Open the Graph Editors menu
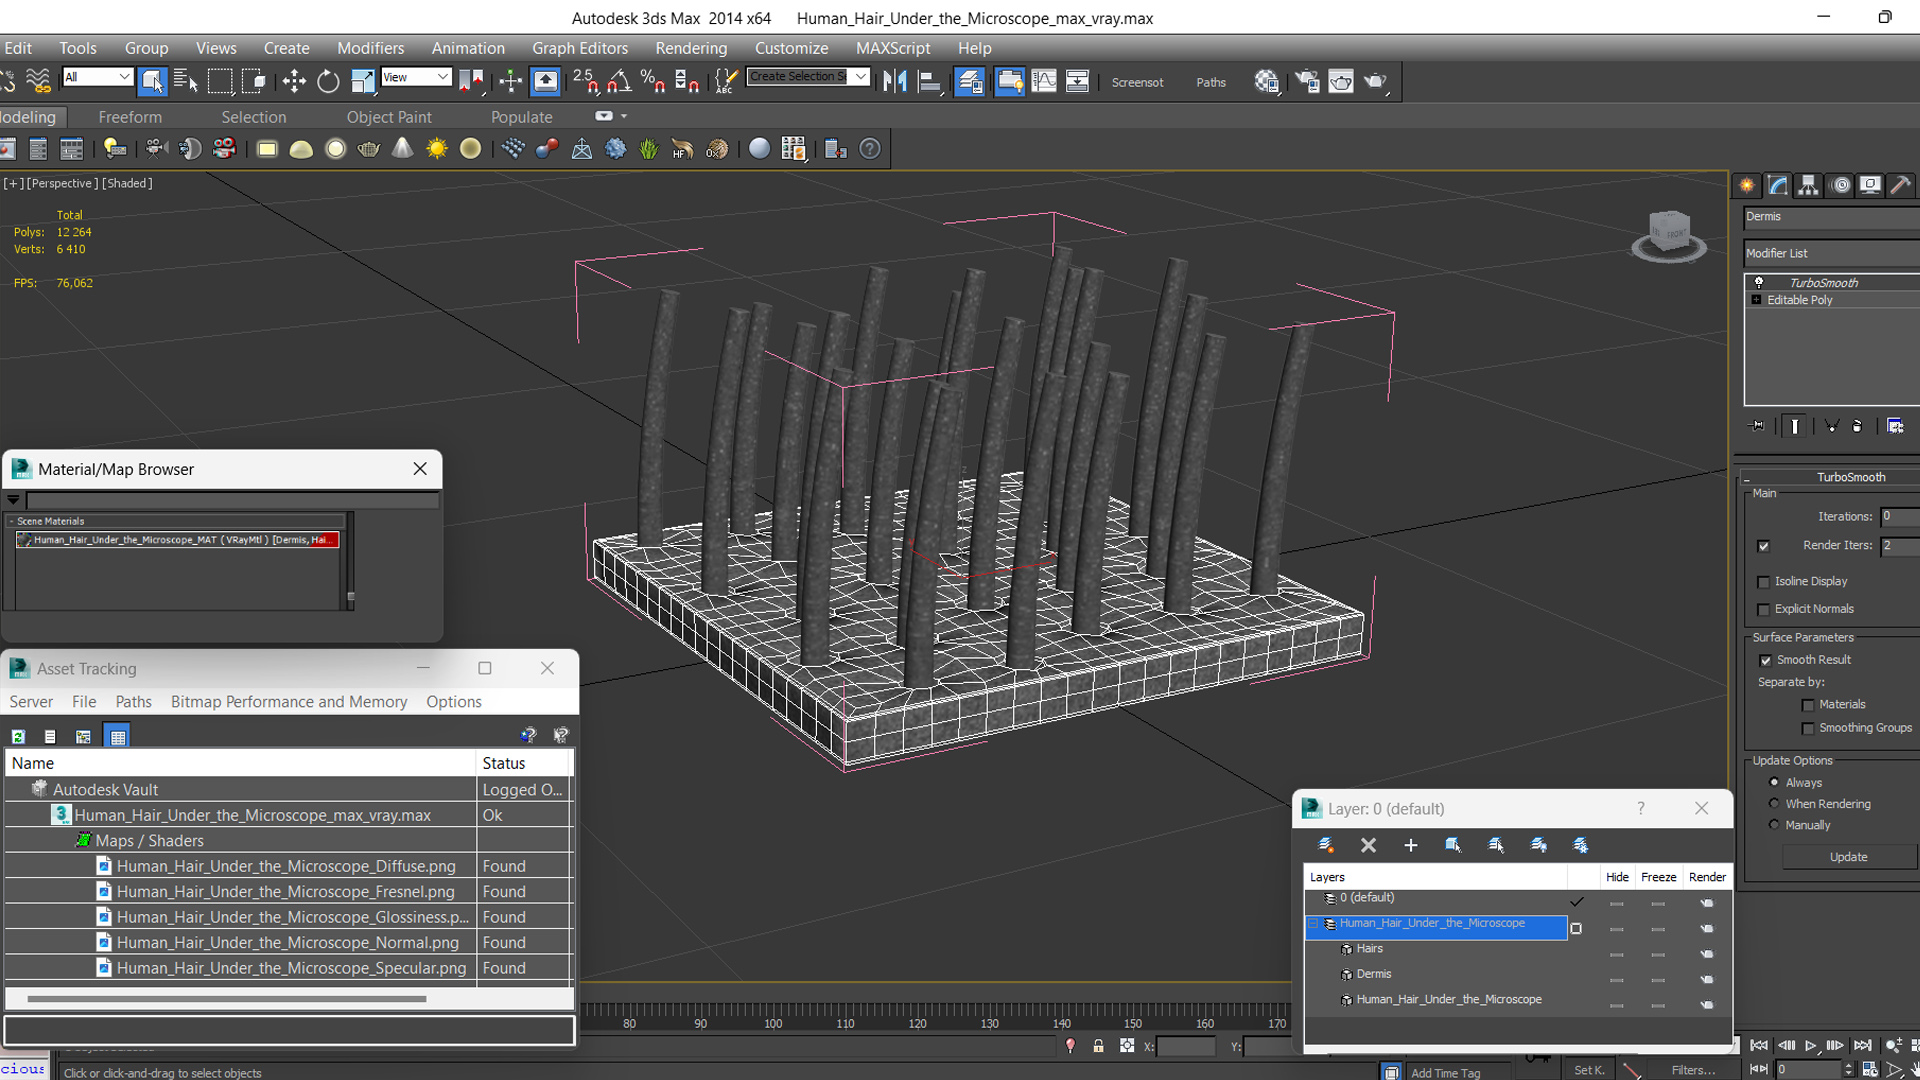 [580, 48]
